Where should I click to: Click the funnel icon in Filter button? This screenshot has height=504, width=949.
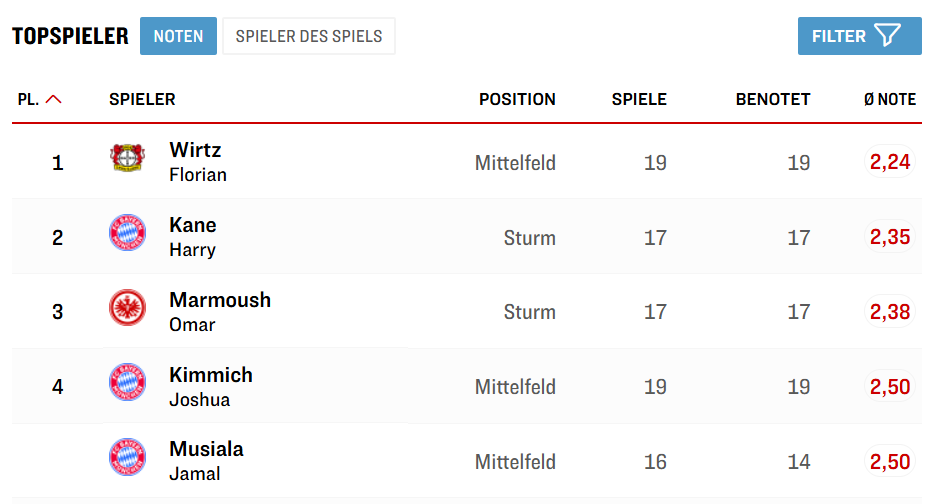click(887, 36)
